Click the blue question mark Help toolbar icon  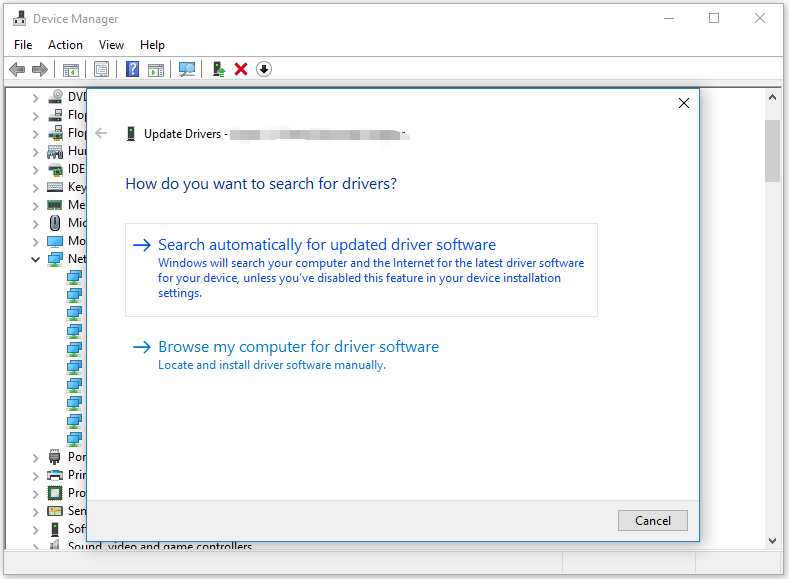(132, 69)
